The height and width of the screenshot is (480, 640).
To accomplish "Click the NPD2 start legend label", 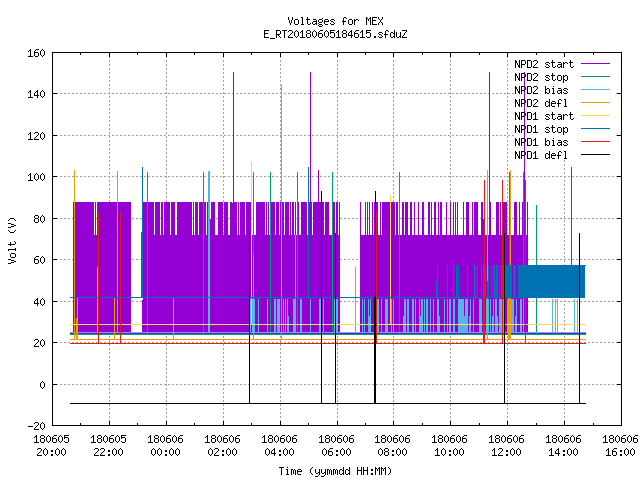I will point(544,64).
